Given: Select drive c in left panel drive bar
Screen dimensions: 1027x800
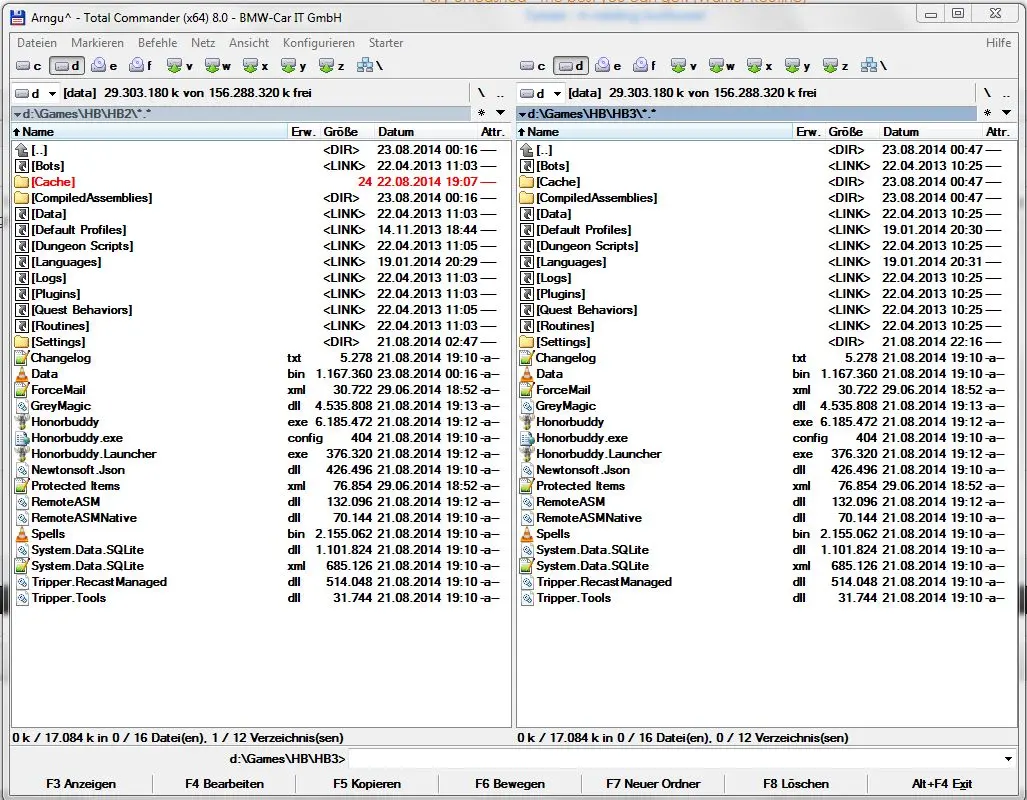Looking at the screenshot, I should click(29, 66).
